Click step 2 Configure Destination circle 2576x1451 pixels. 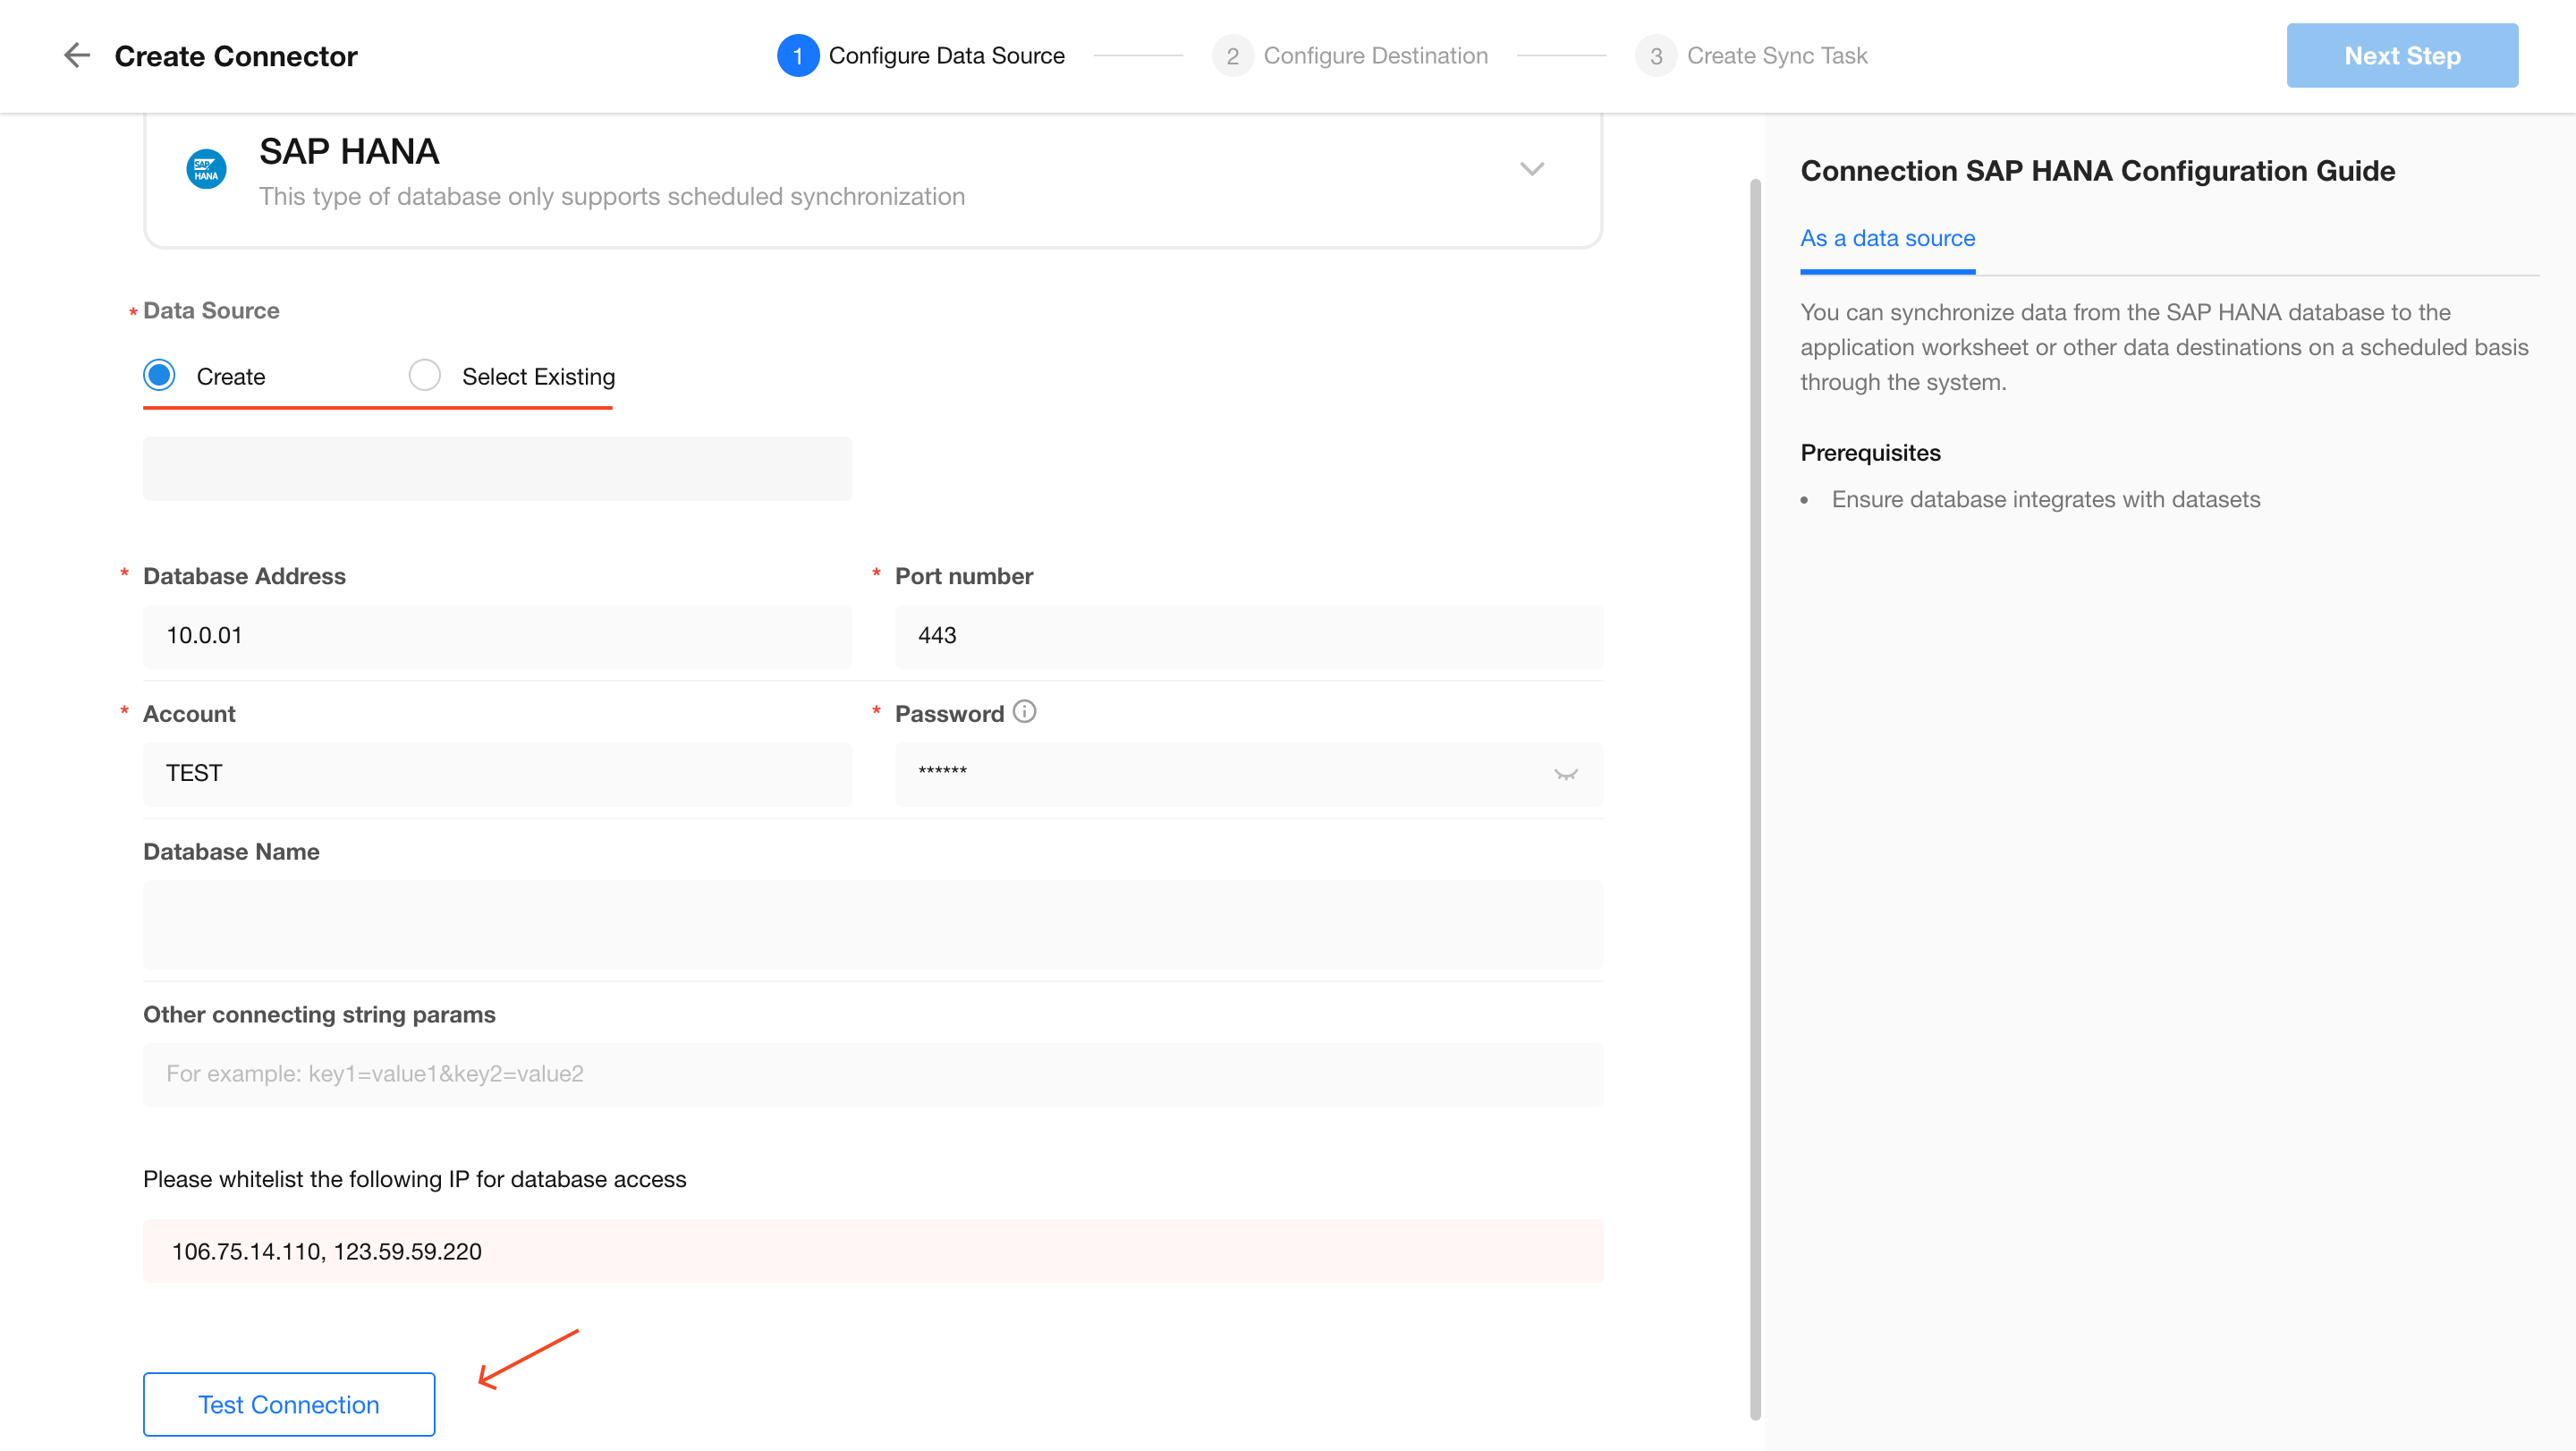[x=1232, y=56]
